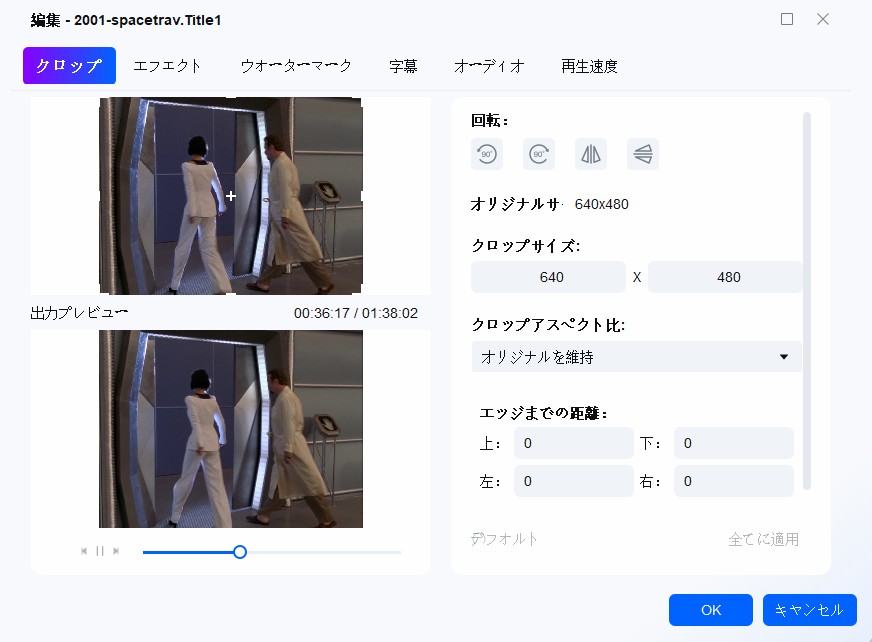Pause the preview playback
Viewport: 872px width, 642px height.
[100, 551]
